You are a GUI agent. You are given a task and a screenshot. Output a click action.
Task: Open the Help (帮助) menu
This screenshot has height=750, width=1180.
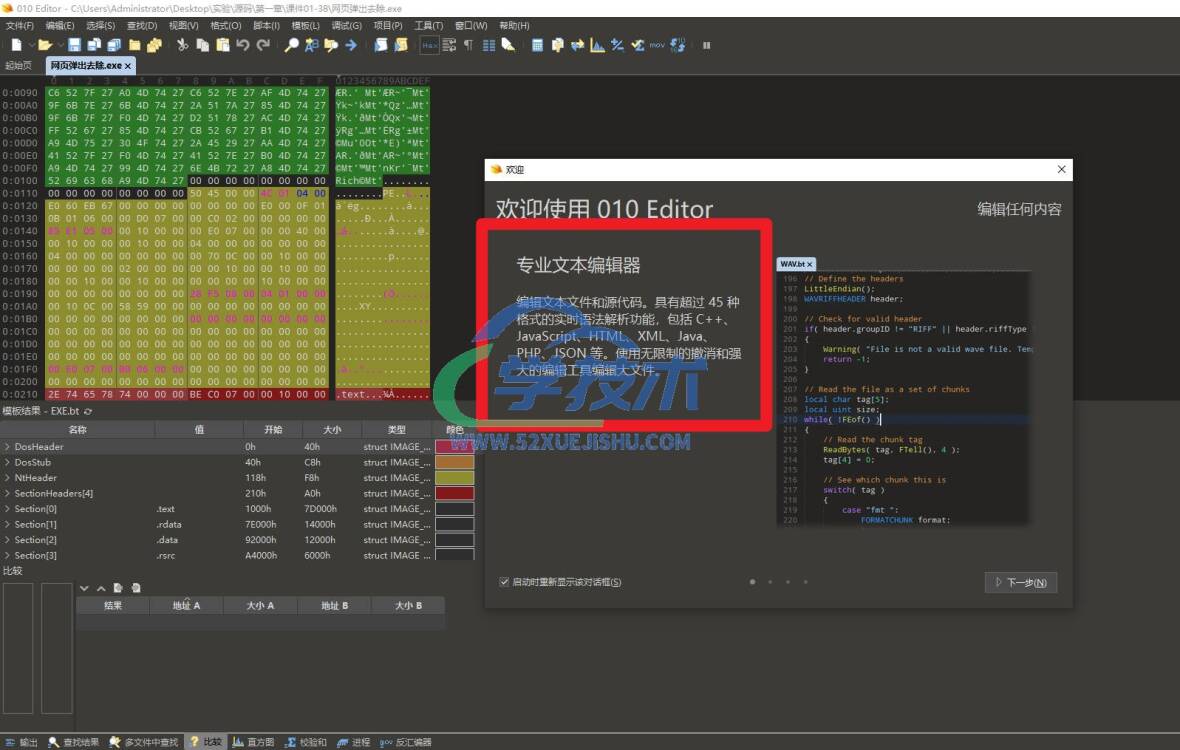pyautogui.click(x=515, y=26)
